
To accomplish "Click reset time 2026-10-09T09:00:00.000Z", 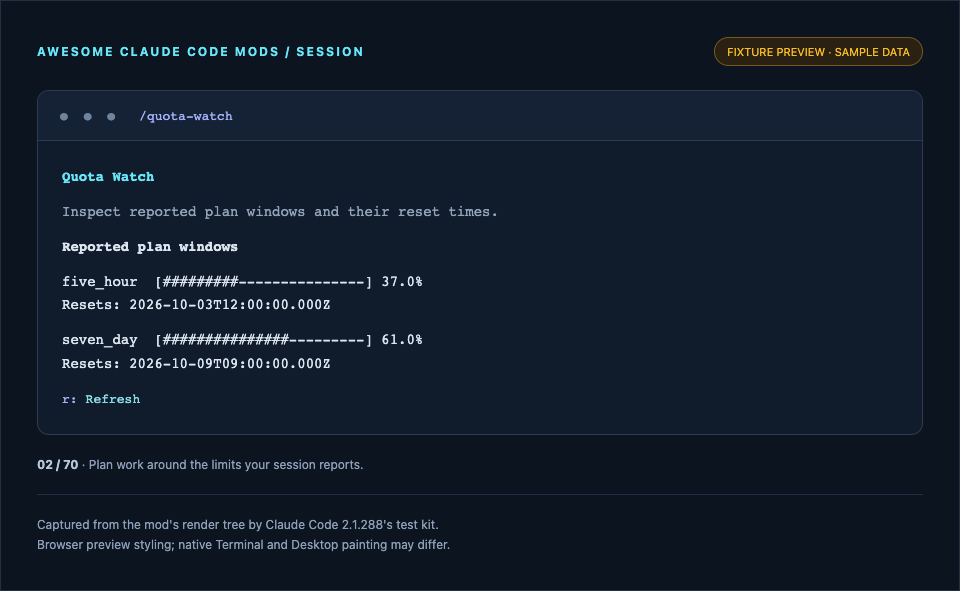I will point(230,364).
